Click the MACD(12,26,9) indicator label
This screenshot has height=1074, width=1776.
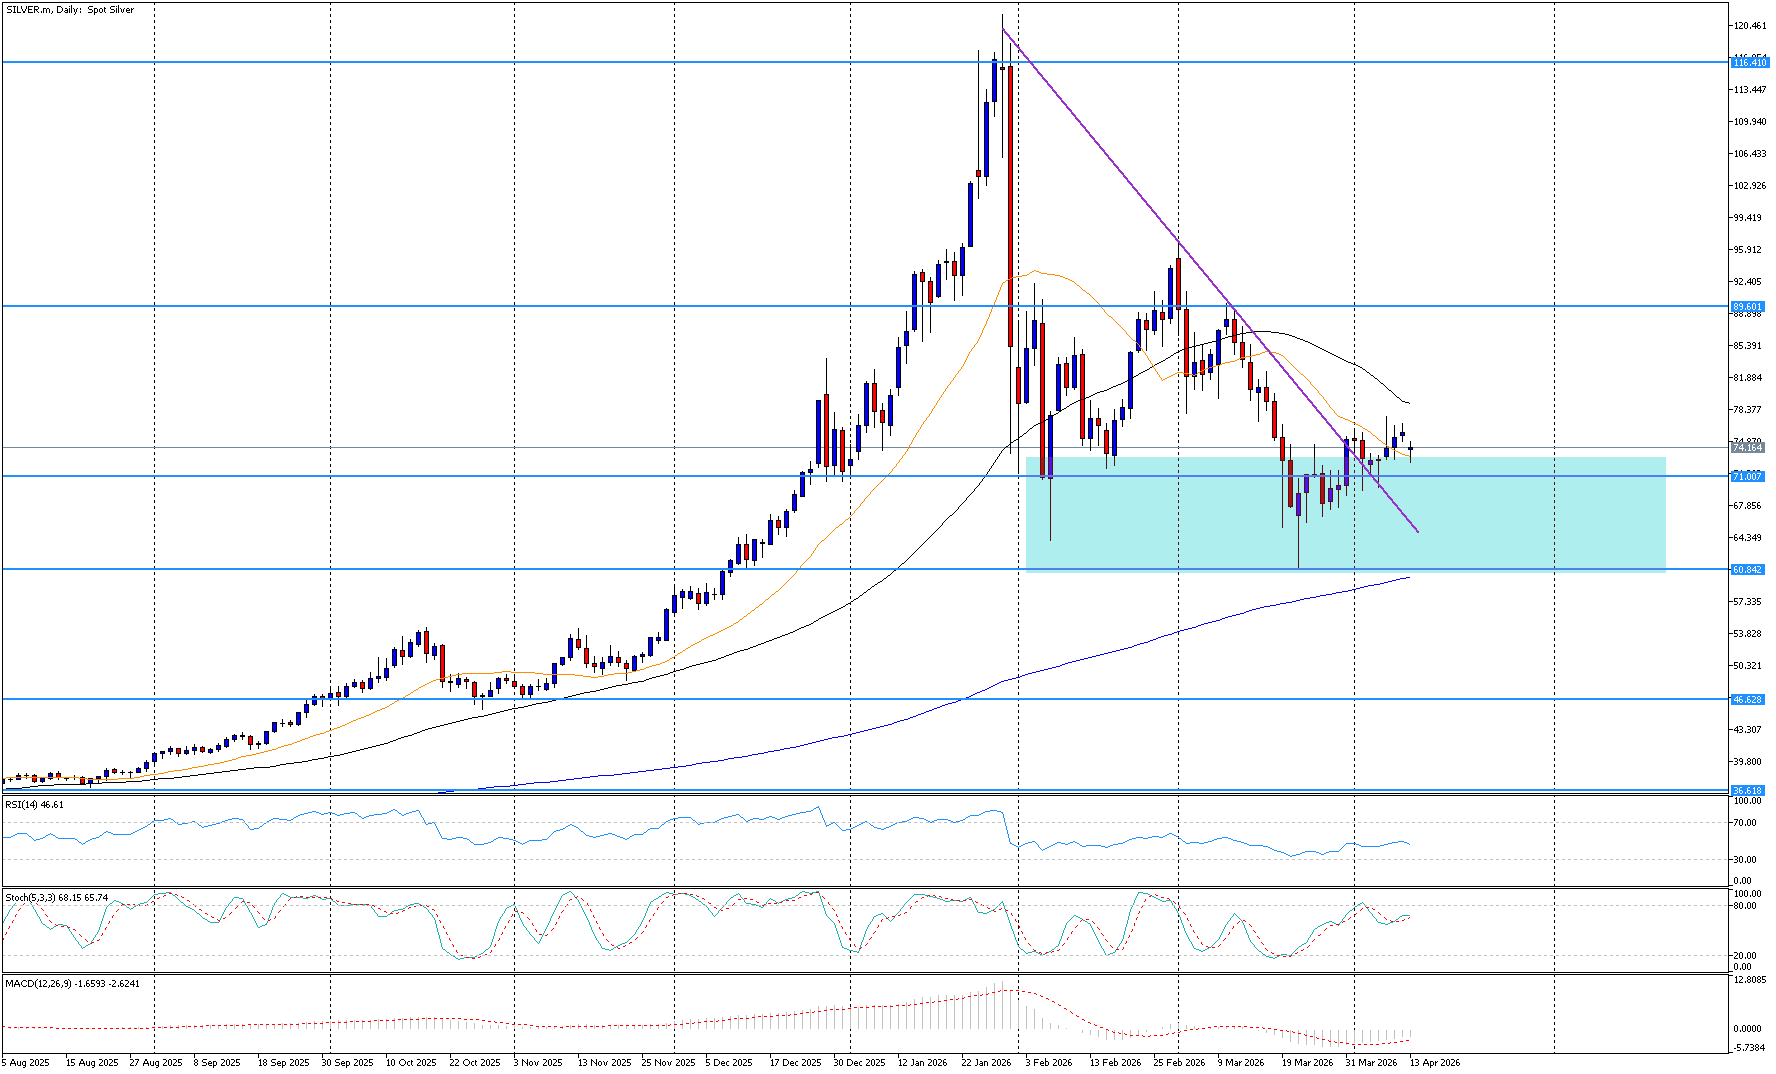tap(72, 983)
